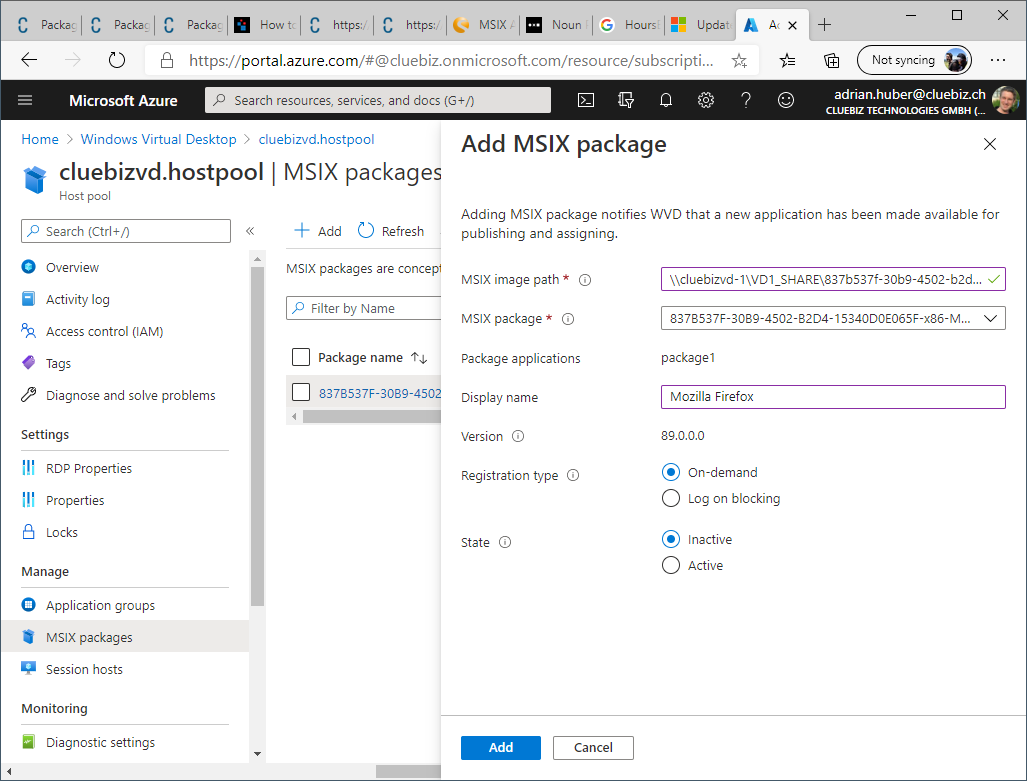Screen dimensions: 1027x781
Task: Collapse the left navigation menu chevron
Action: (250, 231)
